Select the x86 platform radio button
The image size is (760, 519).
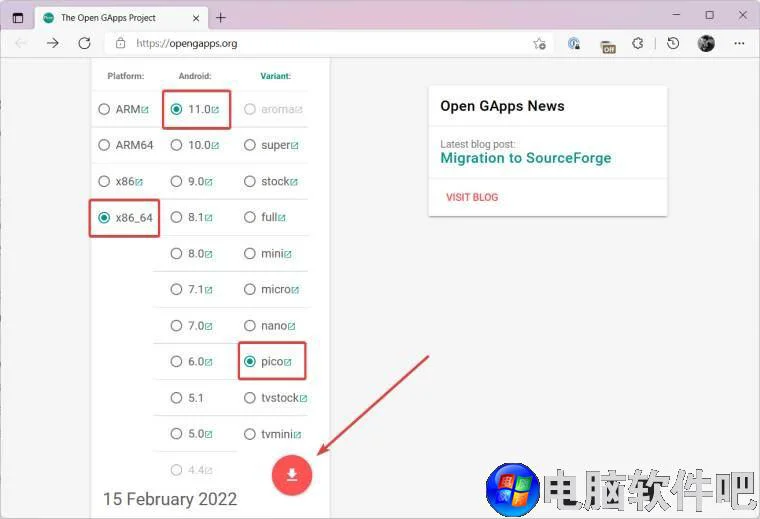click(104, 181)
